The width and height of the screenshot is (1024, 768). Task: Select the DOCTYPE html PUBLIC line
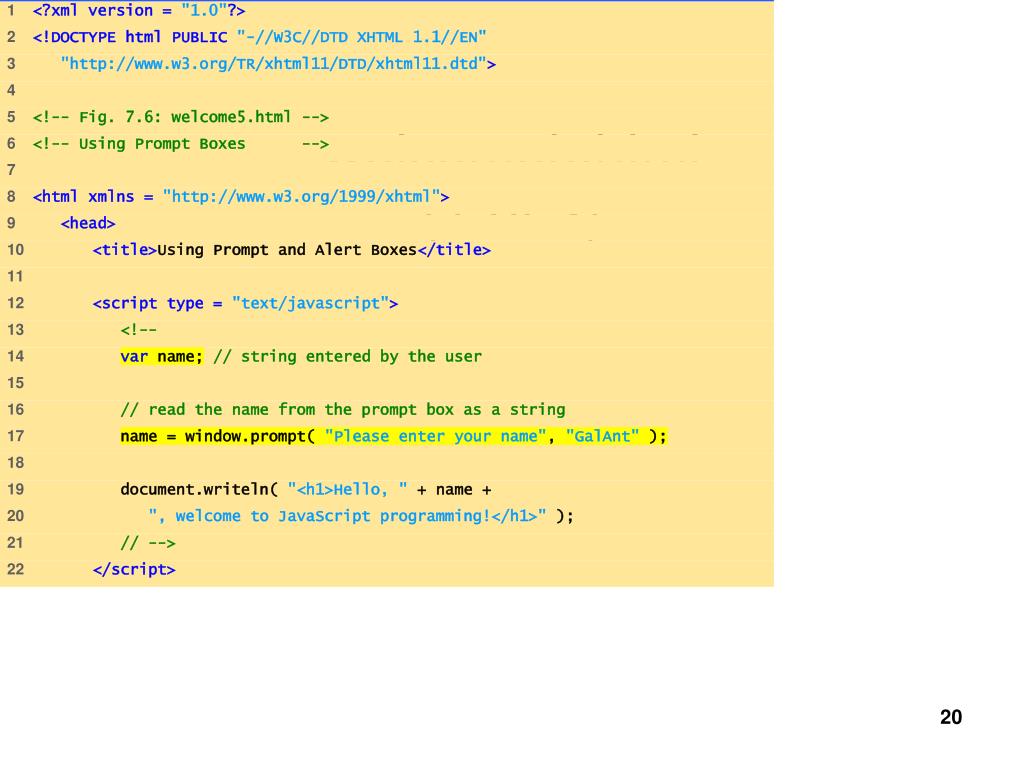260,37
